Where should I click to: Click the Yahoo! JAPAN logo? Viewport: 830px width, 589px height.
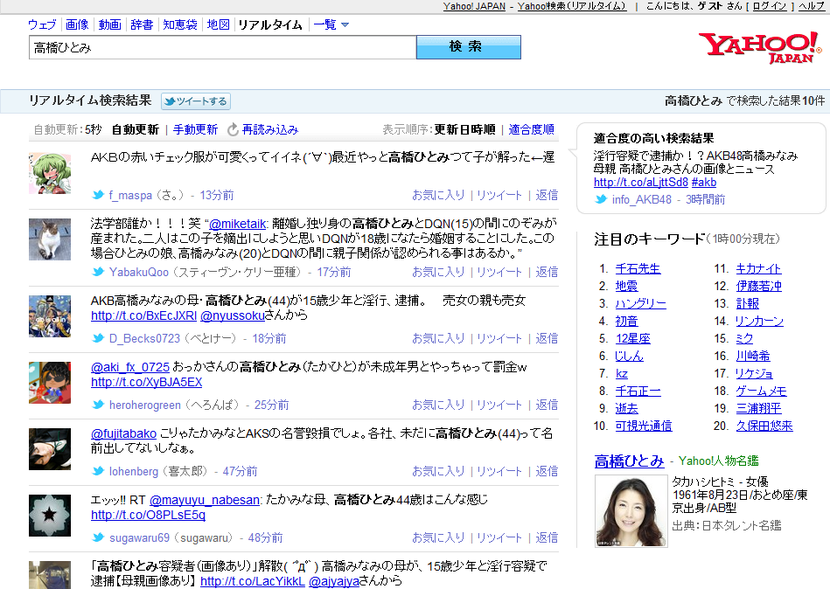pyautogui.click(x=760, y=48)
